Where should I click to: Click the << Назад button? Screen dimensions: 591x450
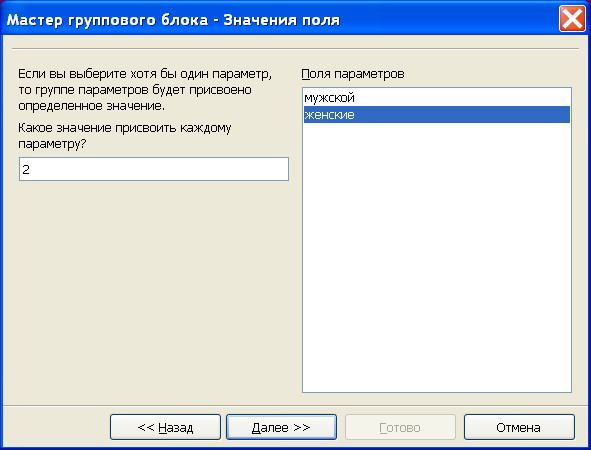pyautogui.click(x=165, y=427)
